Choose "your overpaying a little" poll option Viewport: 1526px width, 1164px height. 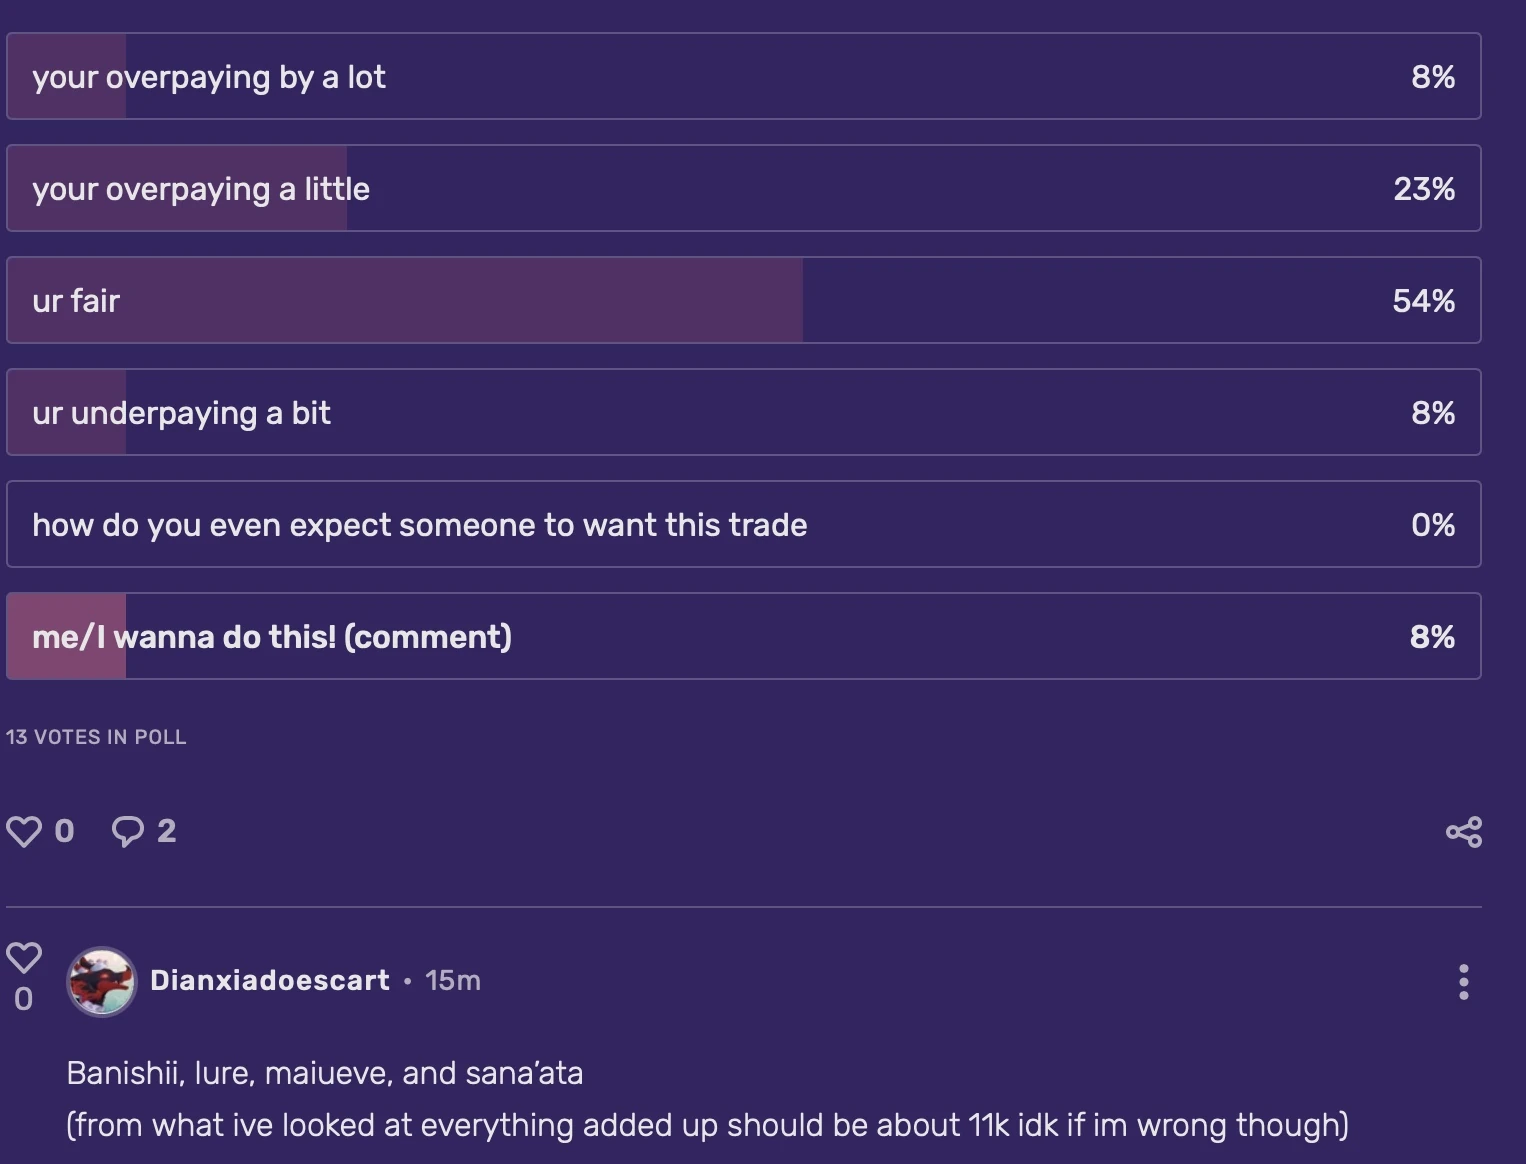tap(743, 189)
